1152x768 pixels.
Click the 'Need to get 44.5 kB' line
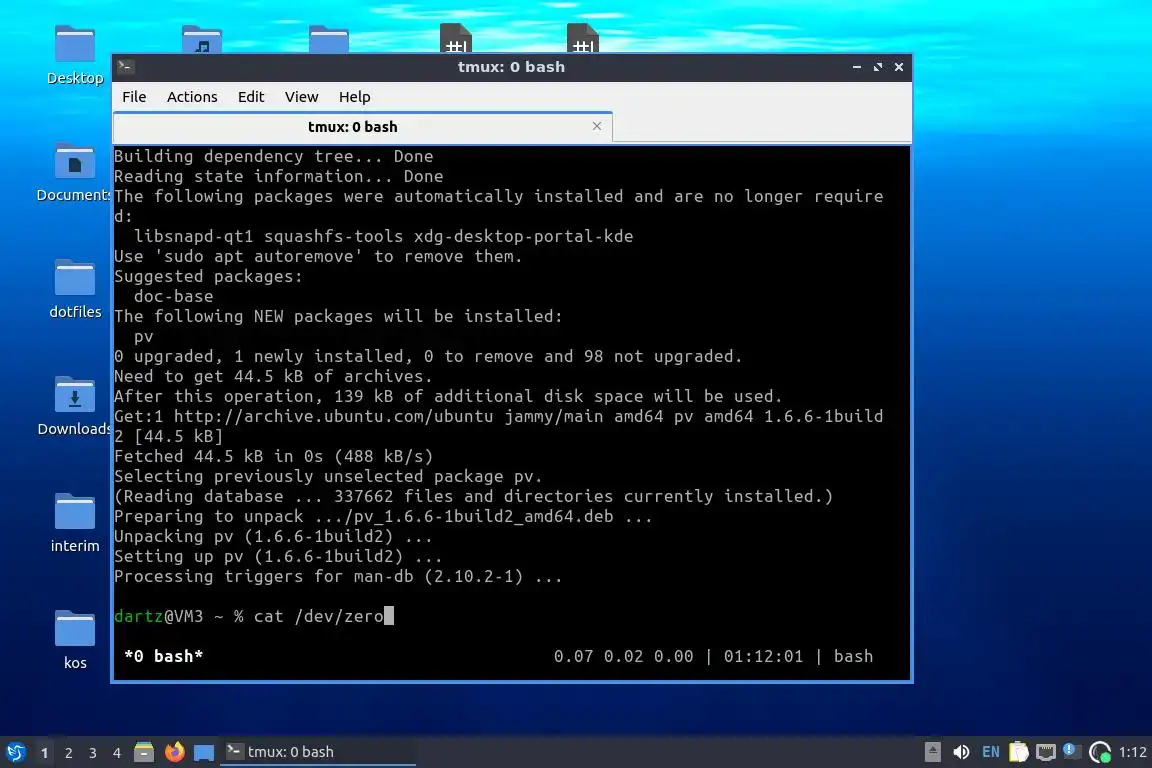[273, 376]
